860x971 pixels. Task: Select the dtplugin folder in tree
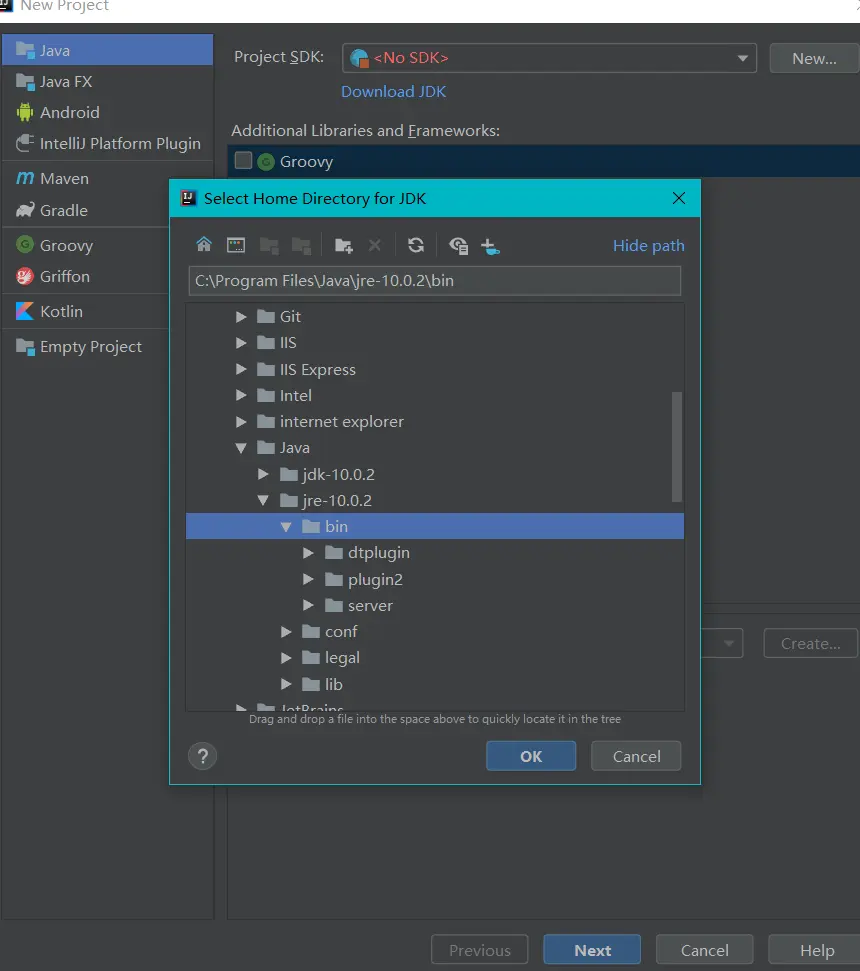tap(435, 553)
